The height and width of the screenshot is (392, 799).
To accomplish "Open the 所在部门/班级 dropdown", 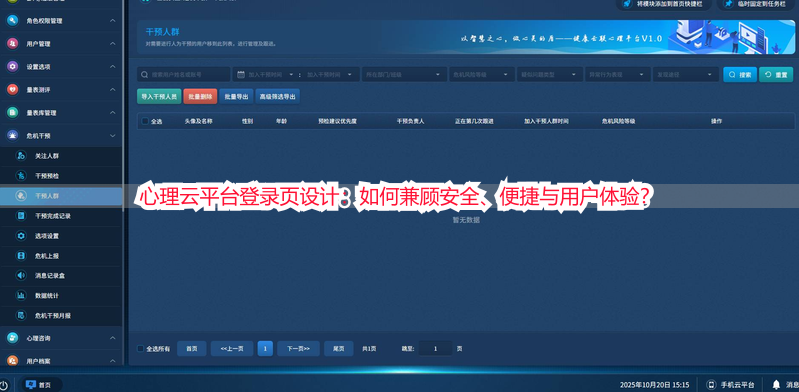I will pyautogui.click(x=404, y=74).
